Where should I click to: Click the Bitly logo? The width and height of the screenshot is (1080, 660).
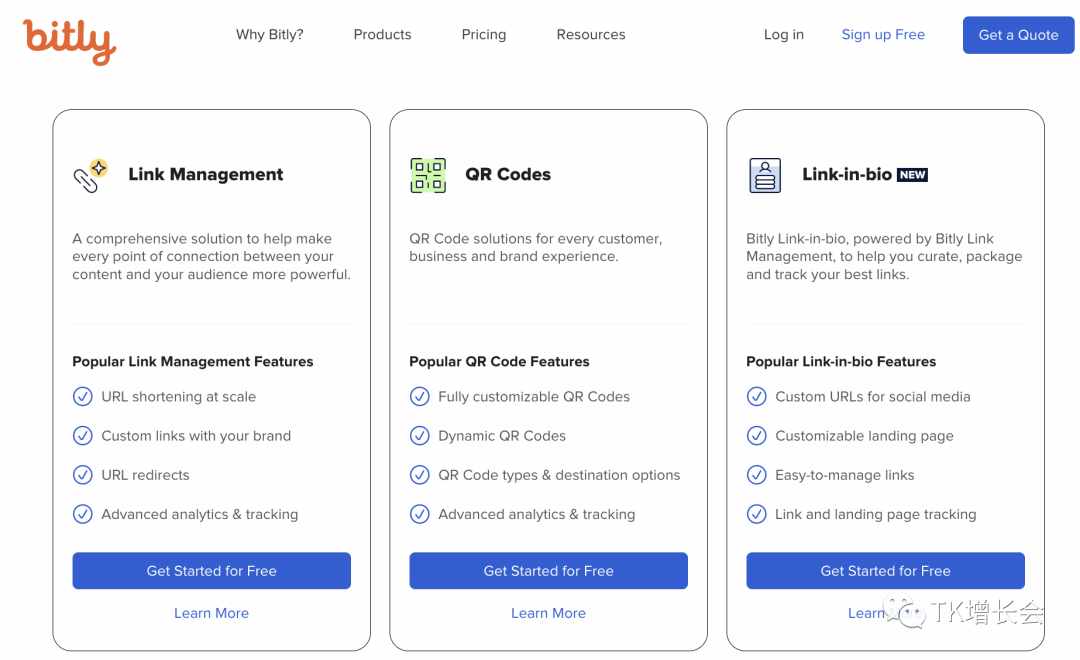pos(69,41)
